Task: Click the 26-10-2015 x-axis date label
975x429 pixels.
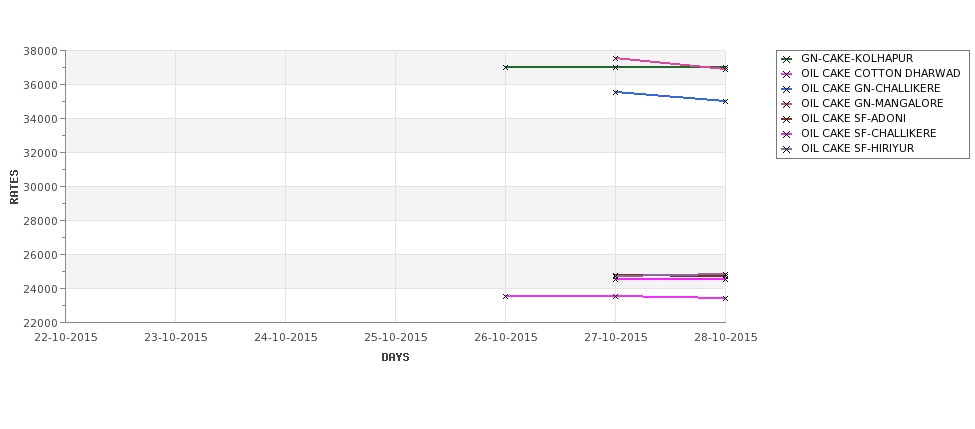Action: click(506, 338)
